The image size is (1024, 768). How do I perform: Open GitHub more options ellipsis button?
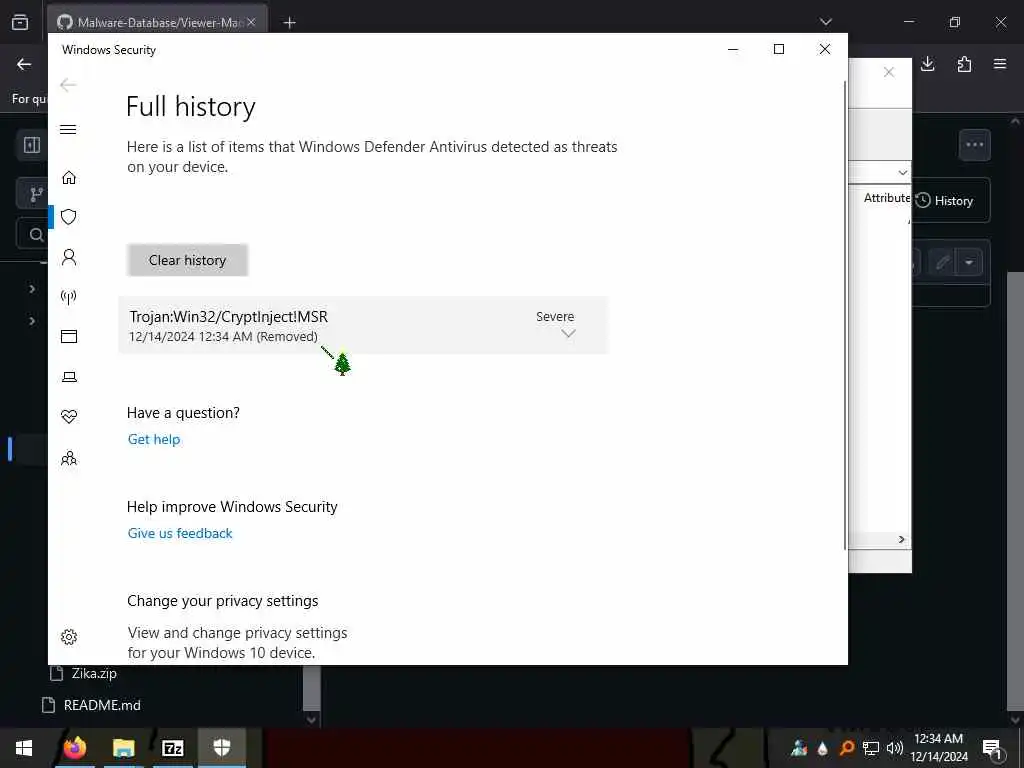click(x=974, y=145)
